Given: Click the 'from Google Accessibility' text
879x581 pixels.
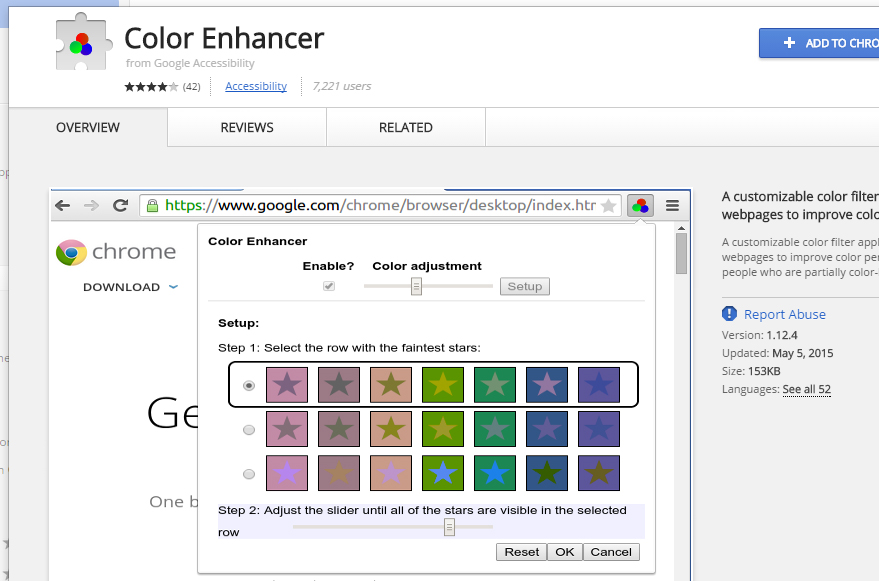Looking at the screenshot, I should point(190,63).
